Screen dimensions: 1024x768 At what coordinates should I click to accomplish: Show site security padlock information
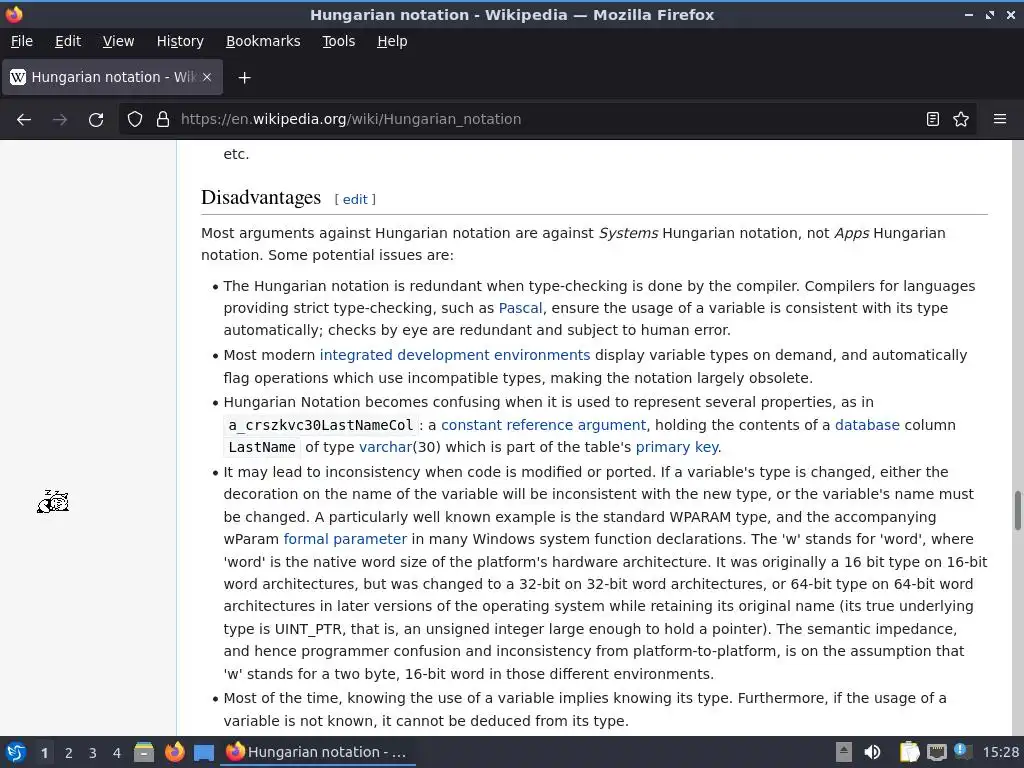tap(163, 120)
